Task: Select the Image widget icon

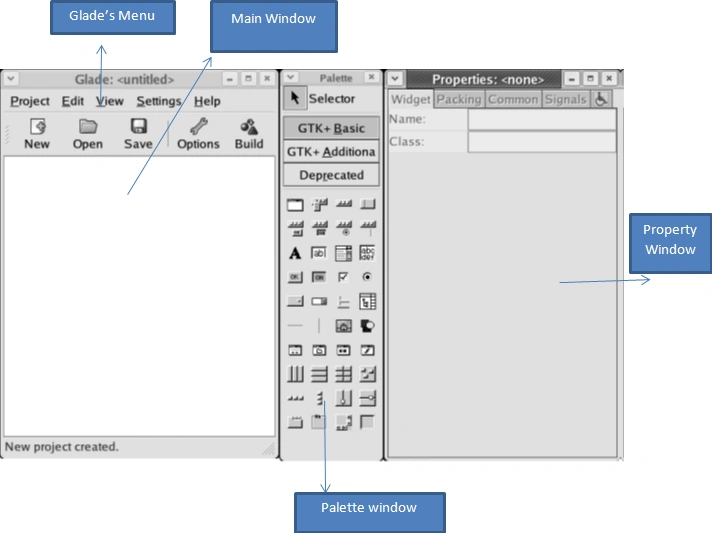Action: 343,326
